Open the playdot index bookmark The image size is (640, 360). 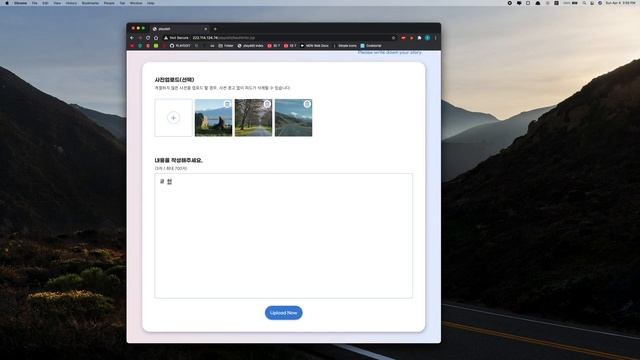251,46
